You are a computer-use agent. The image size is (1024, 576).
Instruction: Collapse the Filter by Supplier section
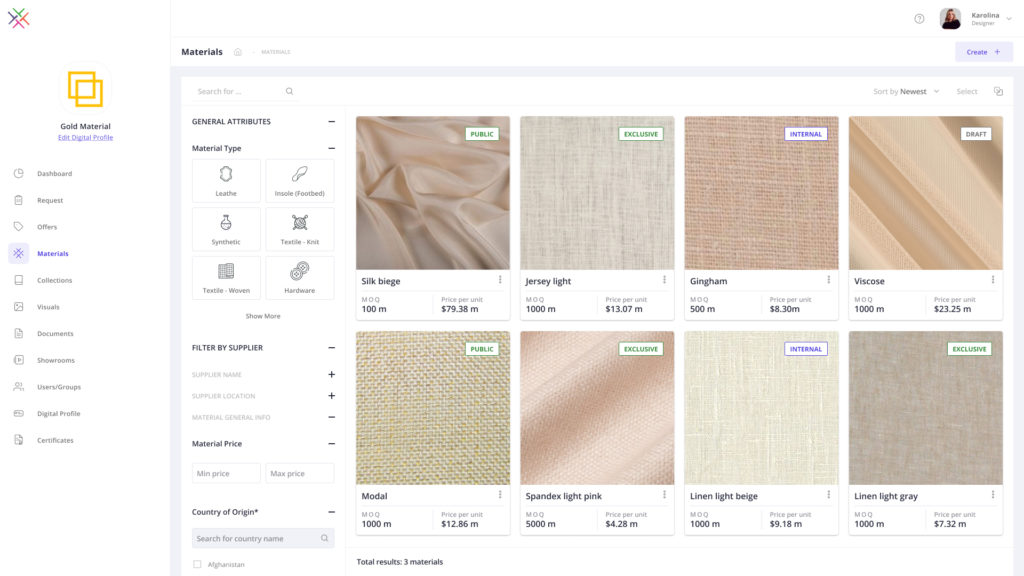click(332, 347)
